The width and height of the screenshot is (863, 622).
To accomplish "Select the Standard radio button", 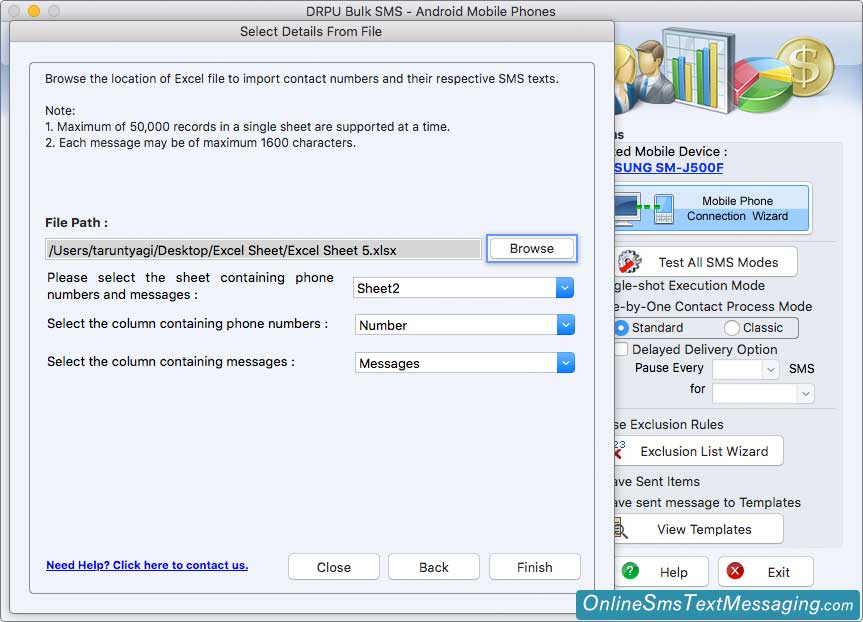I will (621, 328).
